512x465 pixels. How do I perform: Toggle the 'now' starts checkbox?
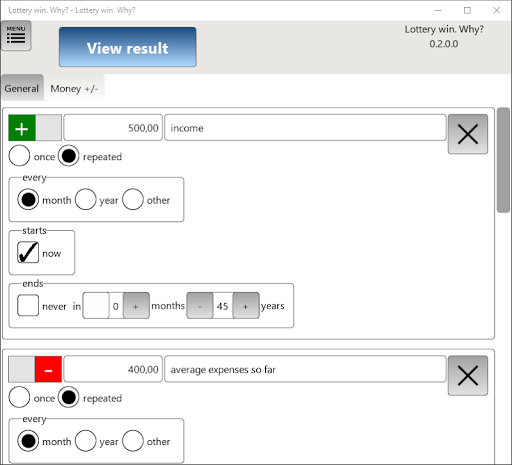click(x=28, y=253)
